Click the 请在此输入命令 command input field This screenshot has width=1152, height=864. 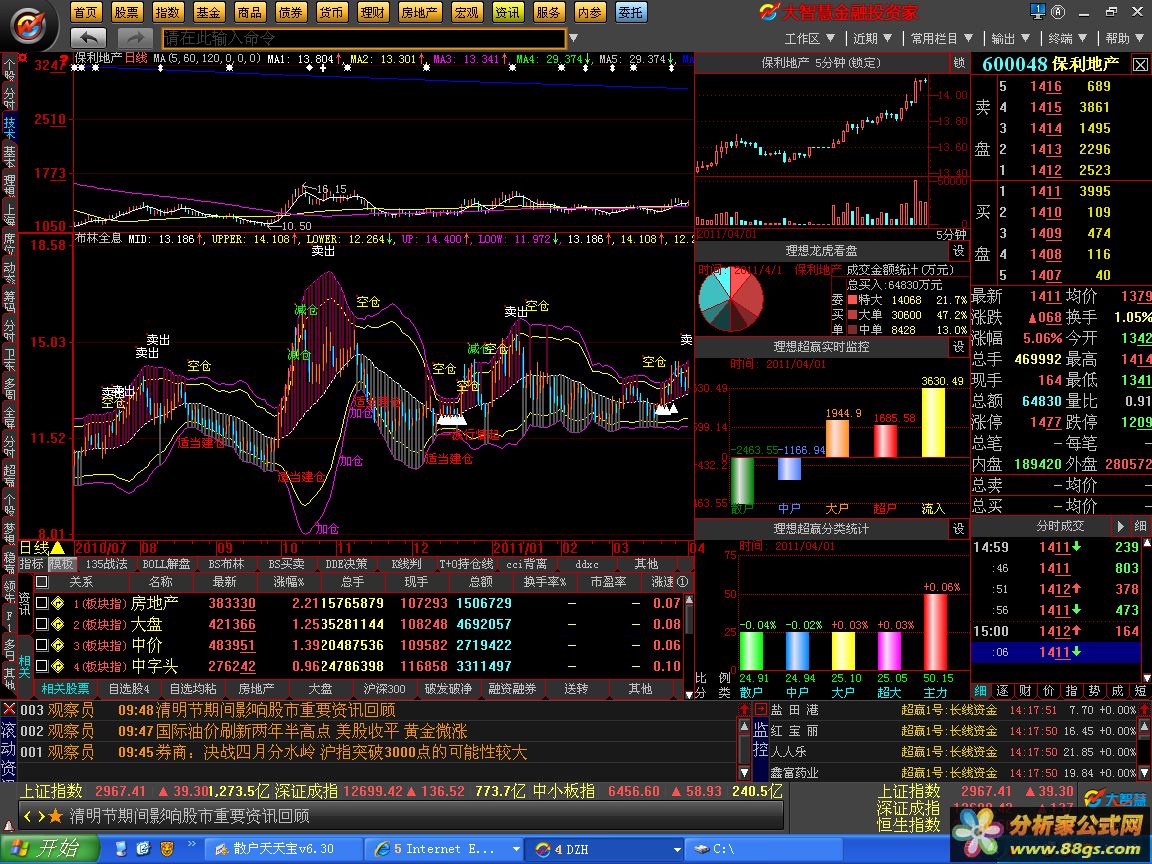pos(363,38)
